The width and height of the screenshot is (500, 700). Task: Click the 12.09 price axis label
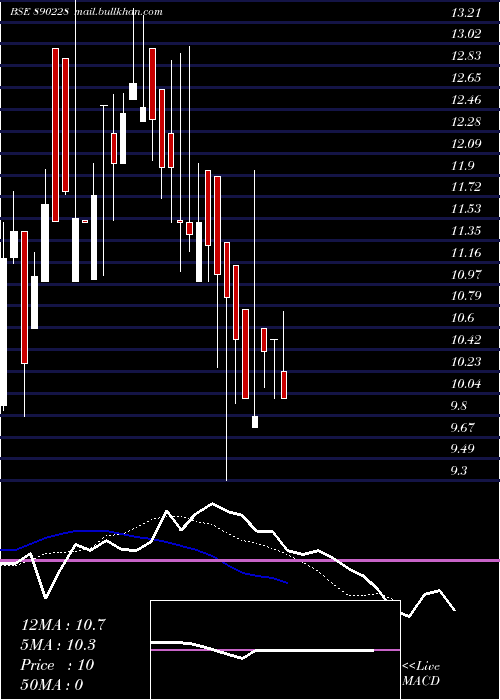[466, 144]
